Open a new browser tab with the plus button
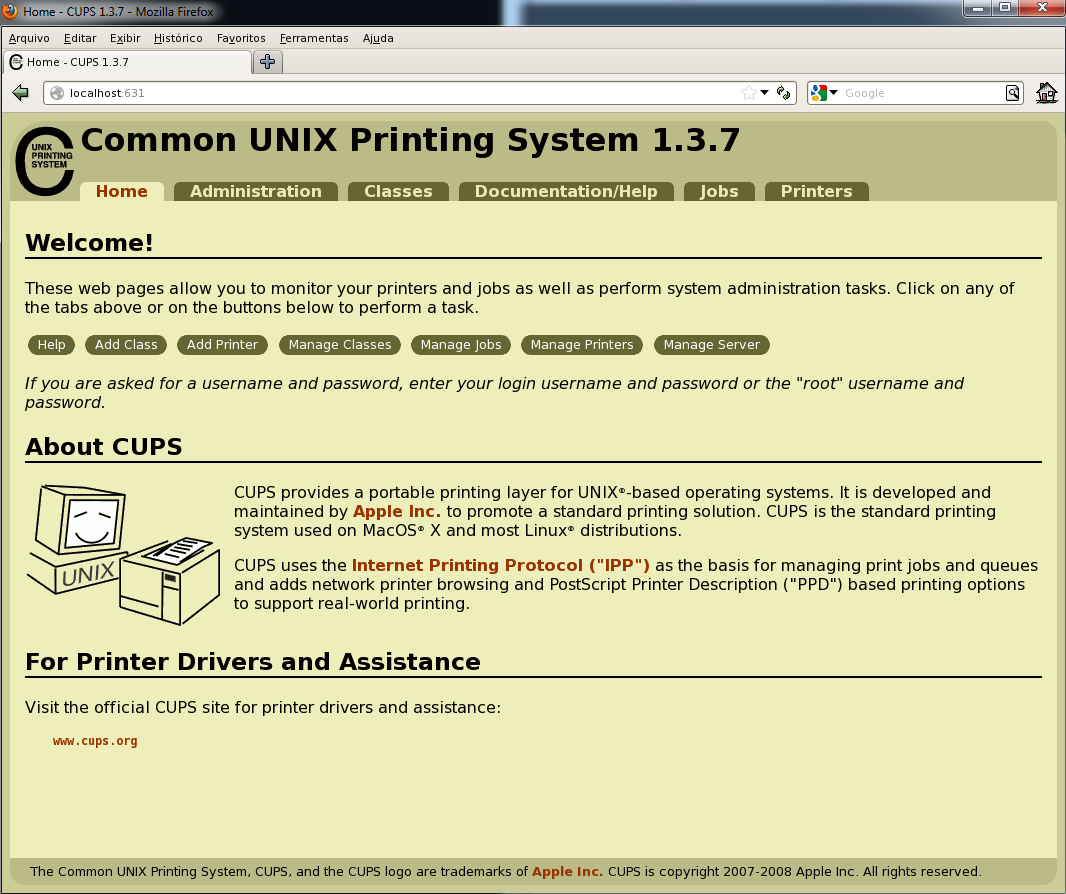 click(267, 61)
